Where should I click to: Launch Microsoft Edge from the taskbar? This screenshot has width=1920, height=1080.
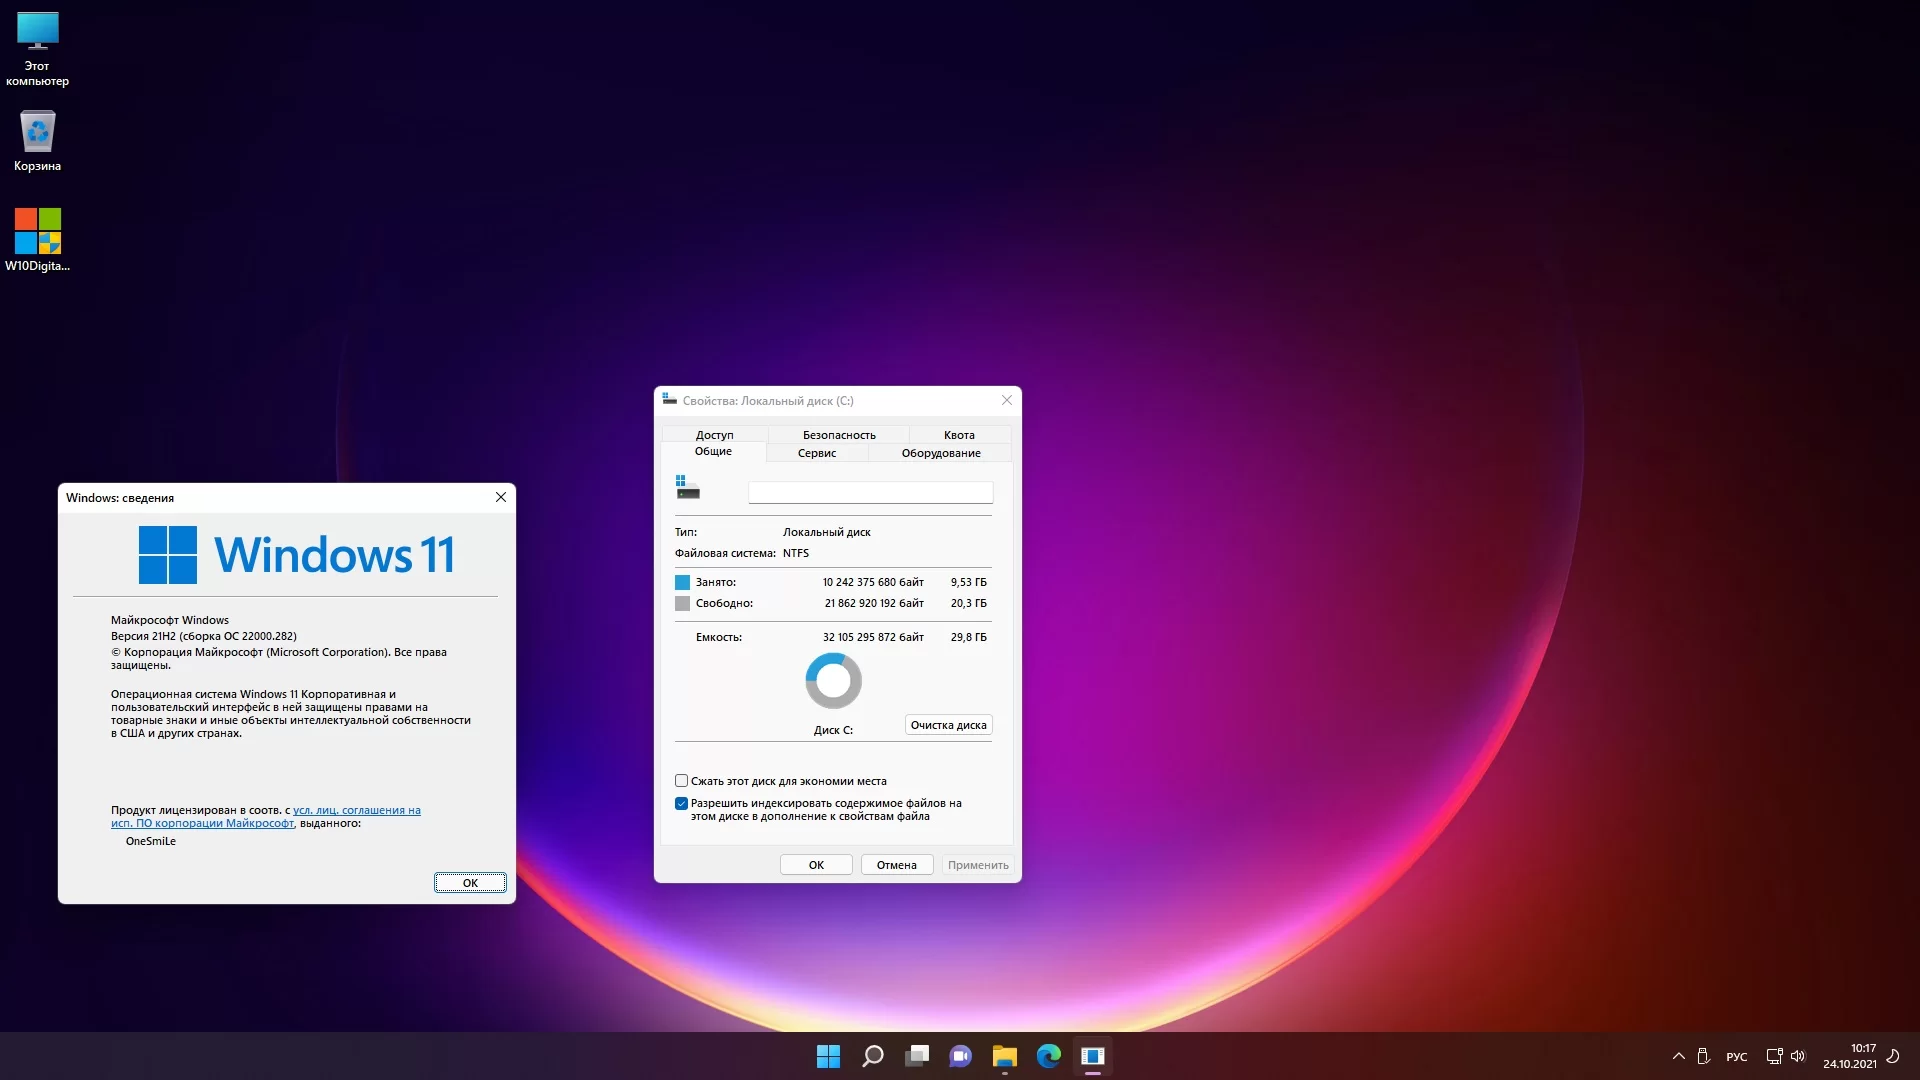pyautogui.click(x=1048, y=1056)
